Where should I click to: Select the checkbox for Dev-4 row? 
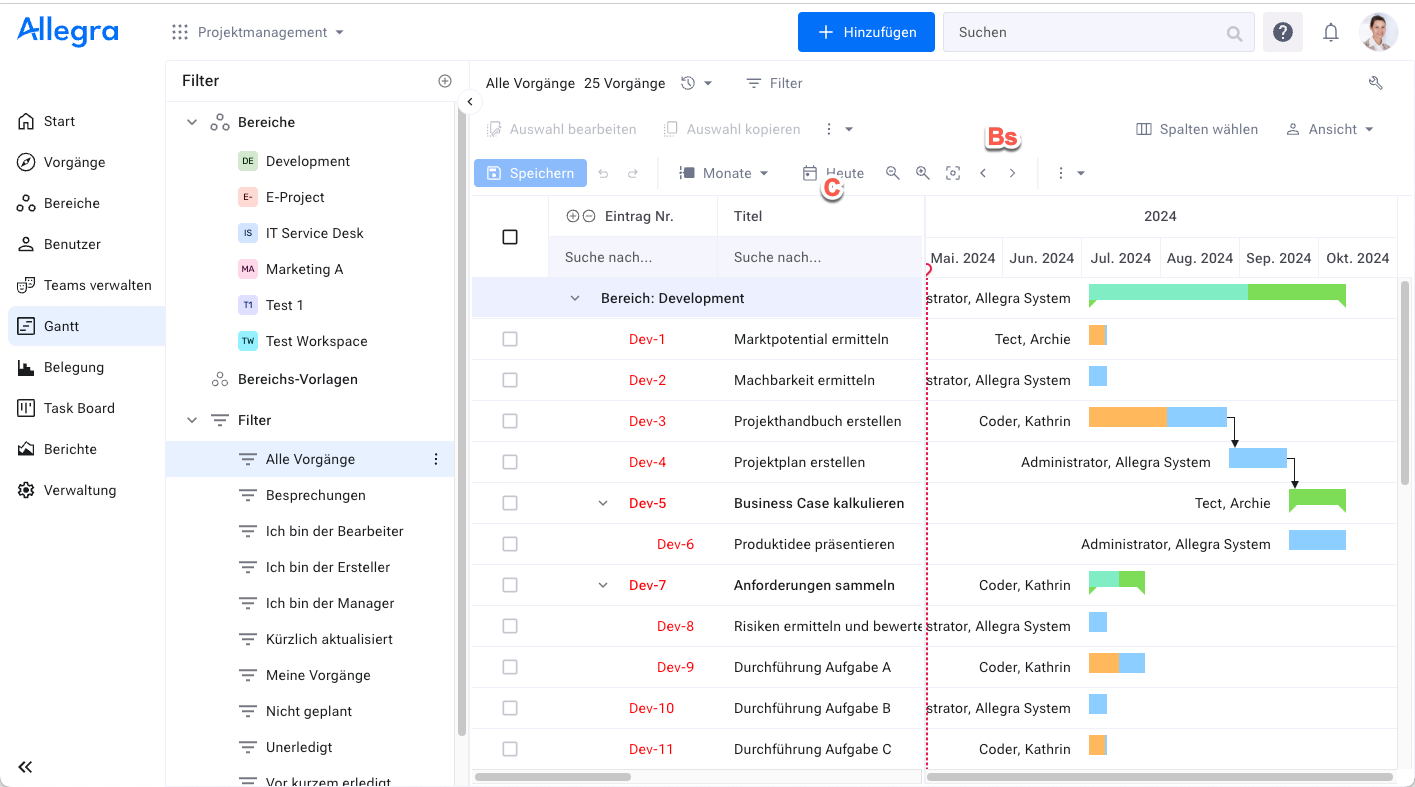pyautogui.click(x=510, y=462)
